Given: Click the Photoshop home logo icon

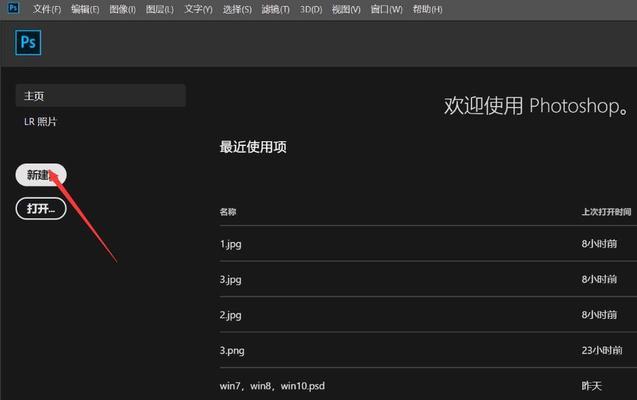Looking at the screenshot, I should tap(28, 42).
